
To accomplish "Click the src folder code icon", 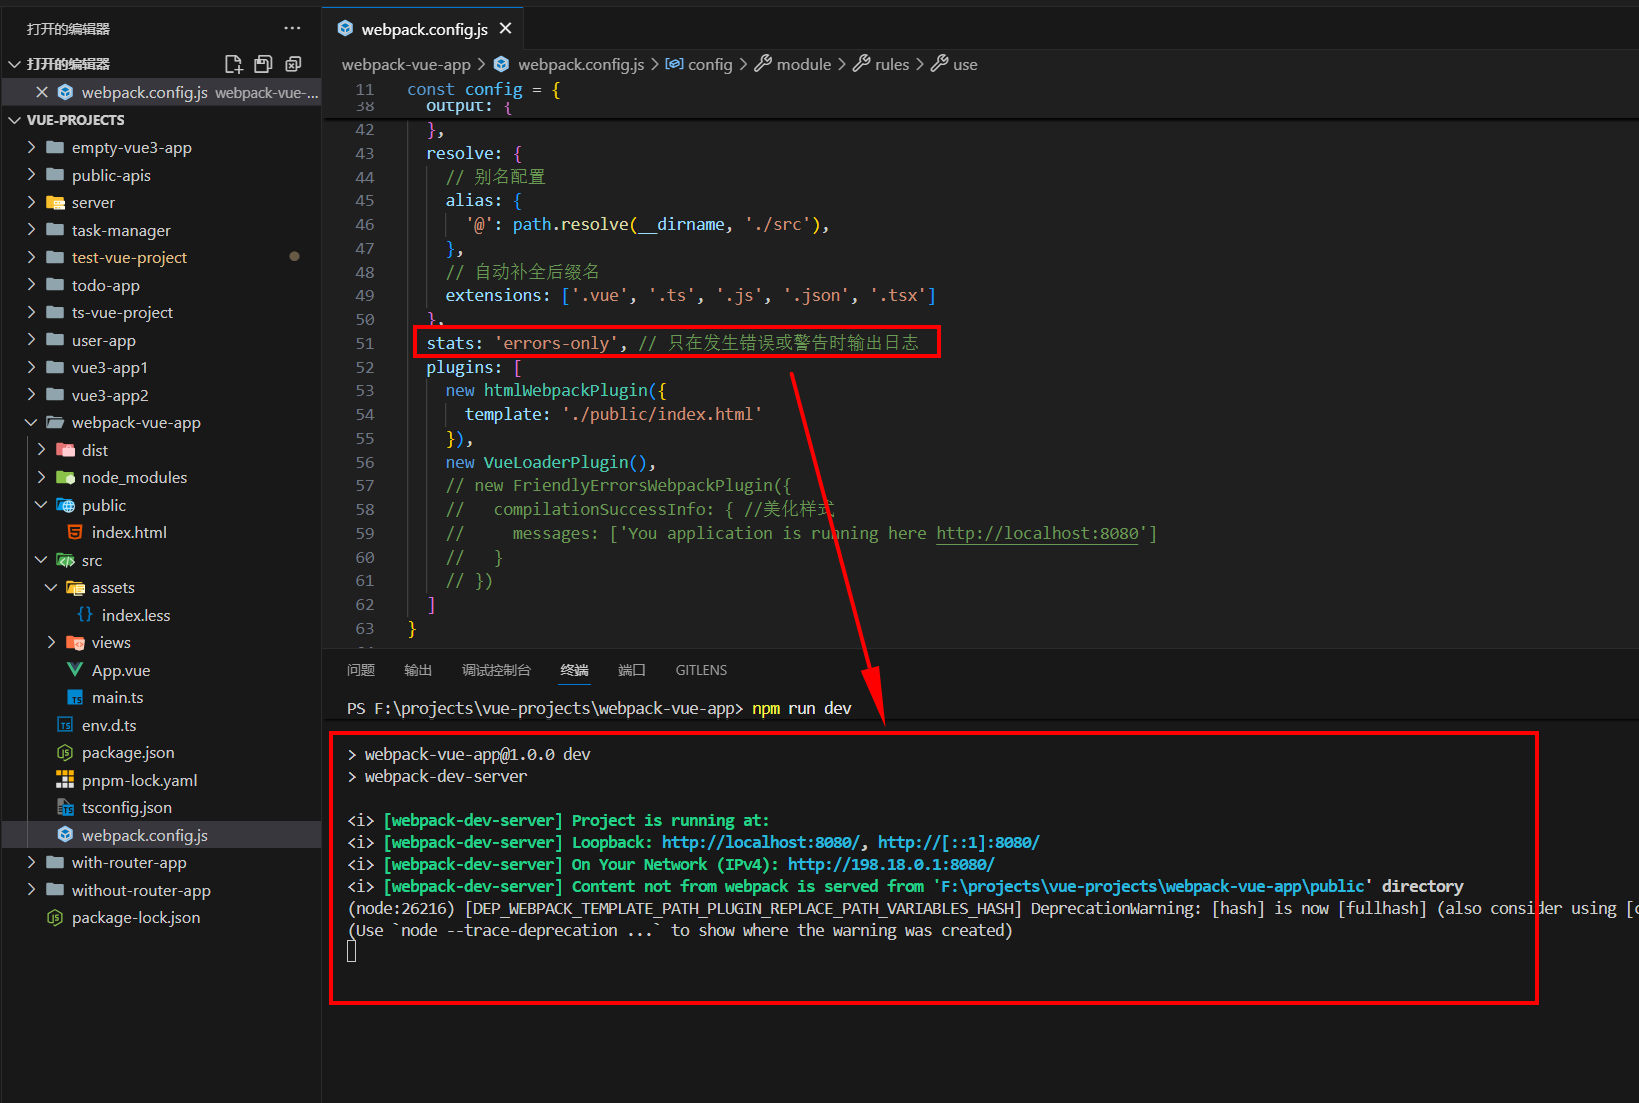I will 66,560.
